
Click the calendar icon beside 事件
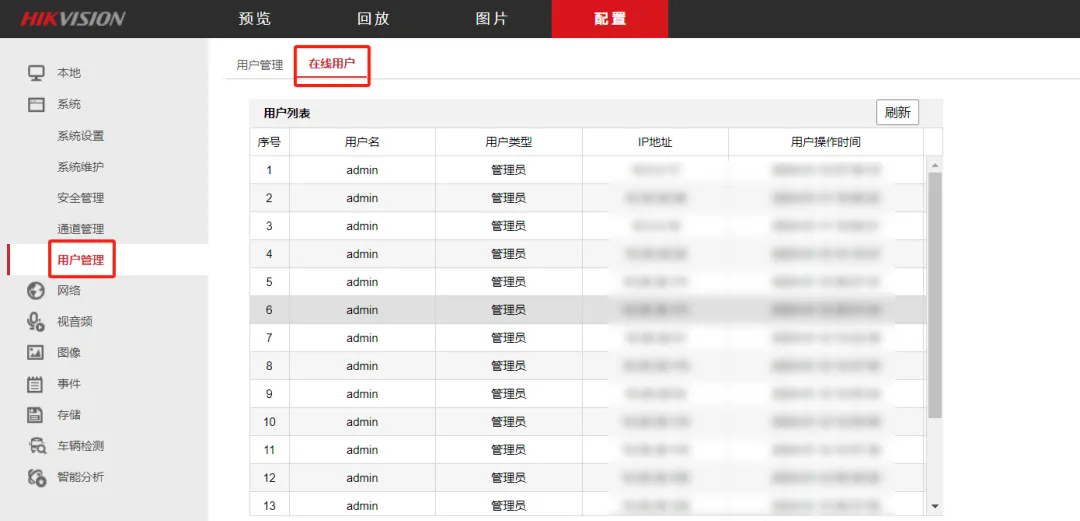pos(36,384)
